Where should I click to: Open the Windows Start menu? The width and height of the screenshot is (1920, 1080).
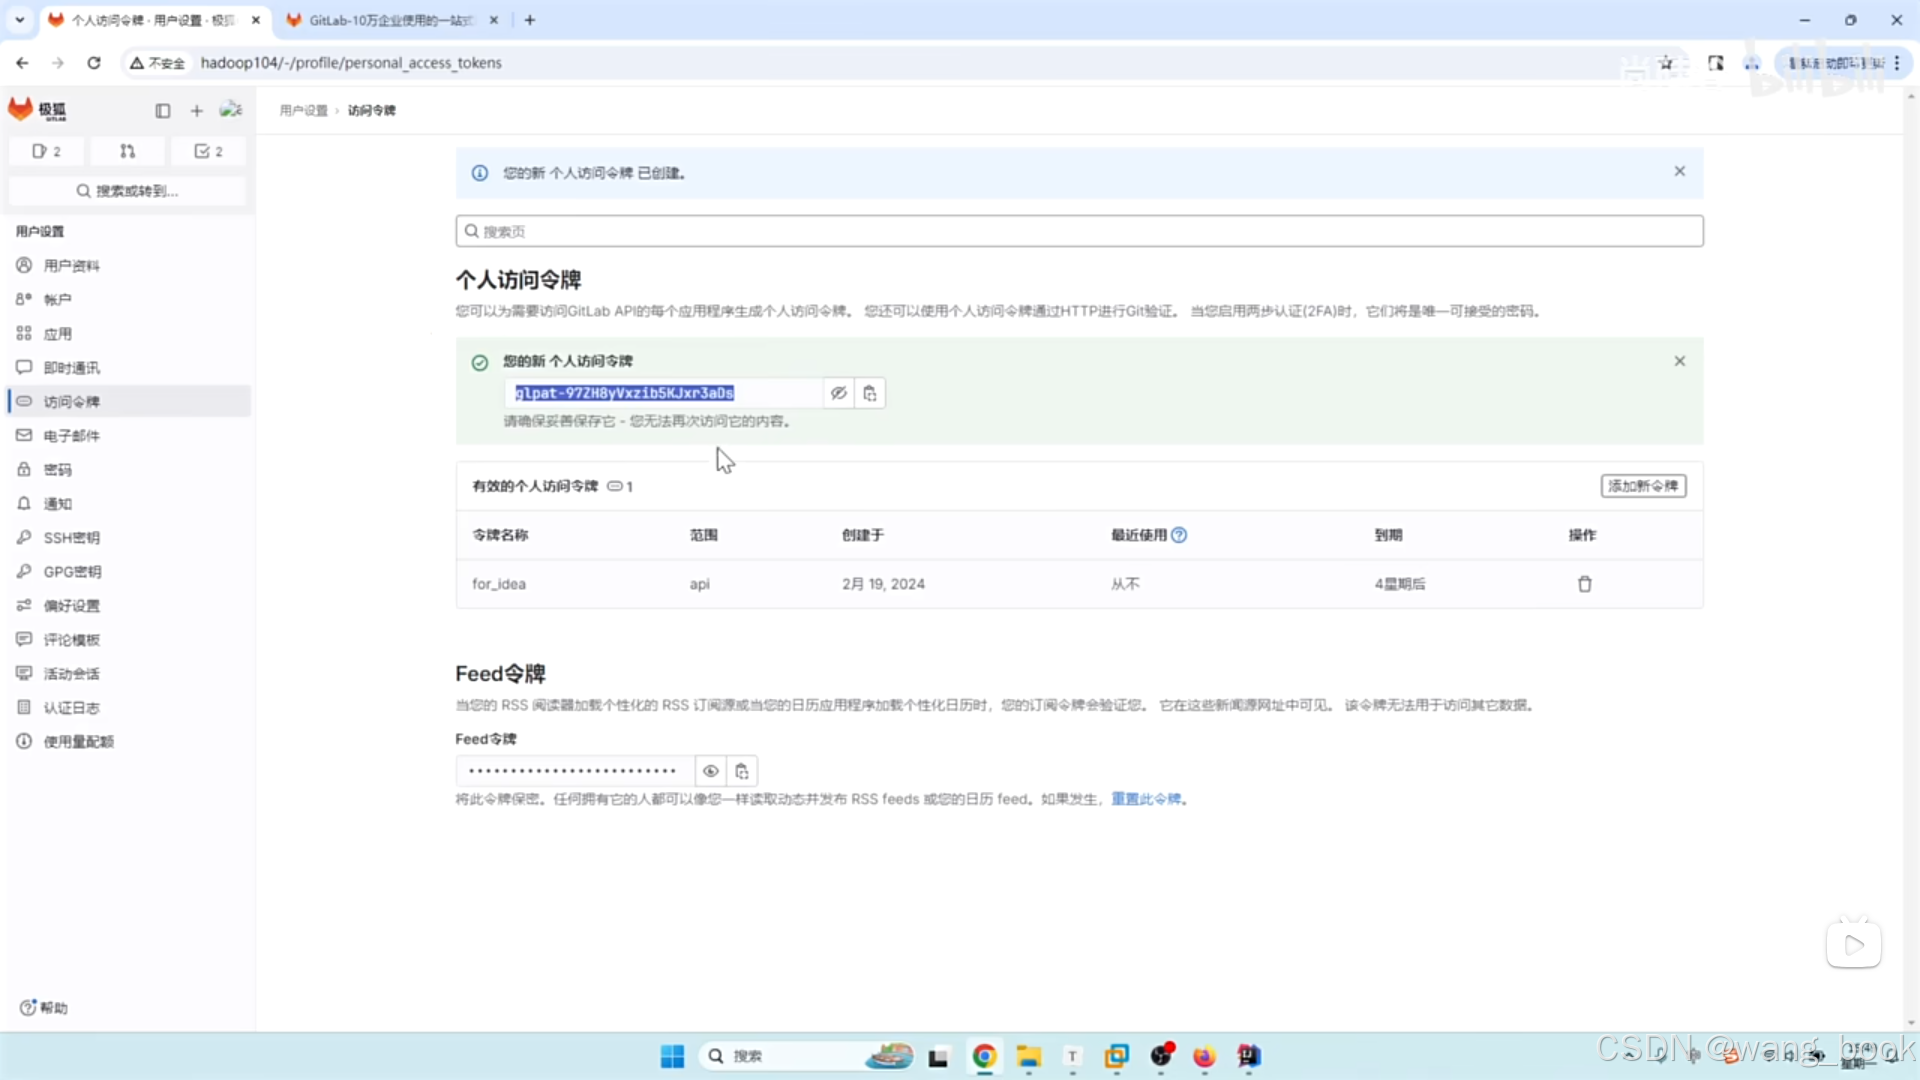pos(672,1056)
